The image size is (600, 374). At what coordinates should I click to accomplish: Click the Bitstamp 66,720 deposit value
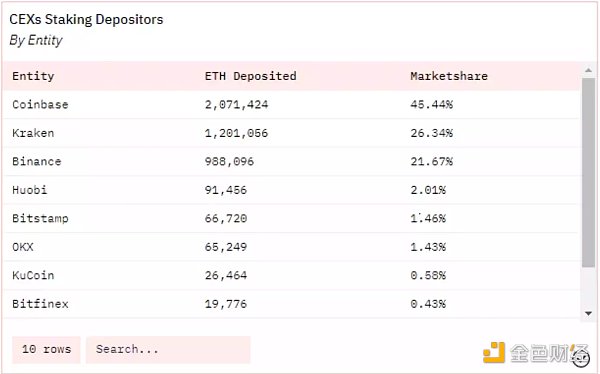point(226,219)
